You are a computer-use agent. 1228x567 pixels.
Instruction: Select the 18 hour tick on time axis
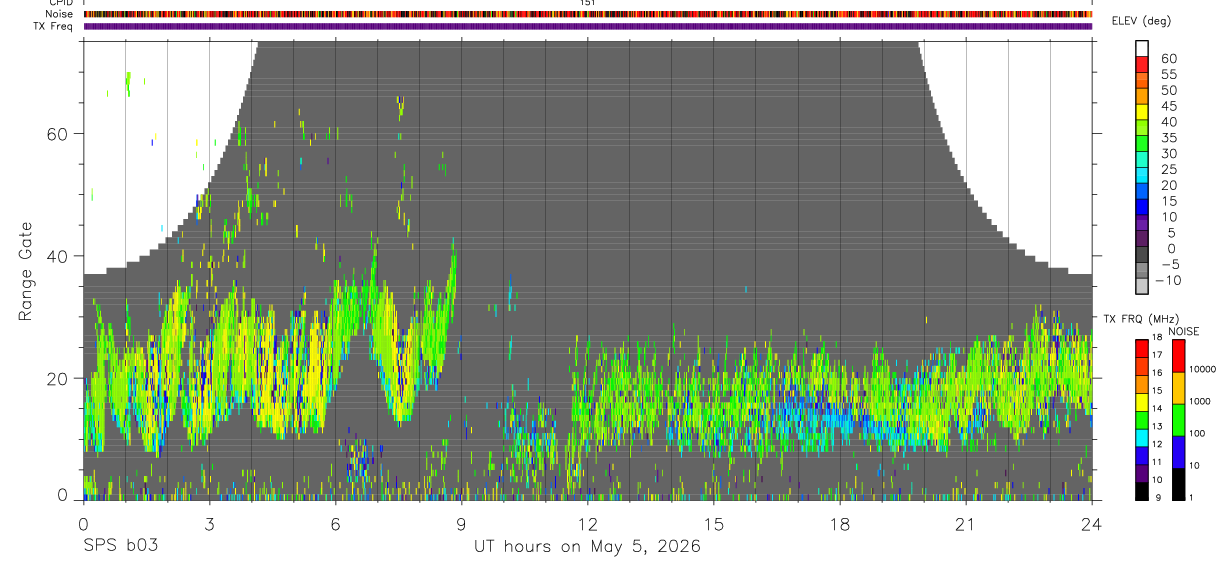click(x=840, y=524)
